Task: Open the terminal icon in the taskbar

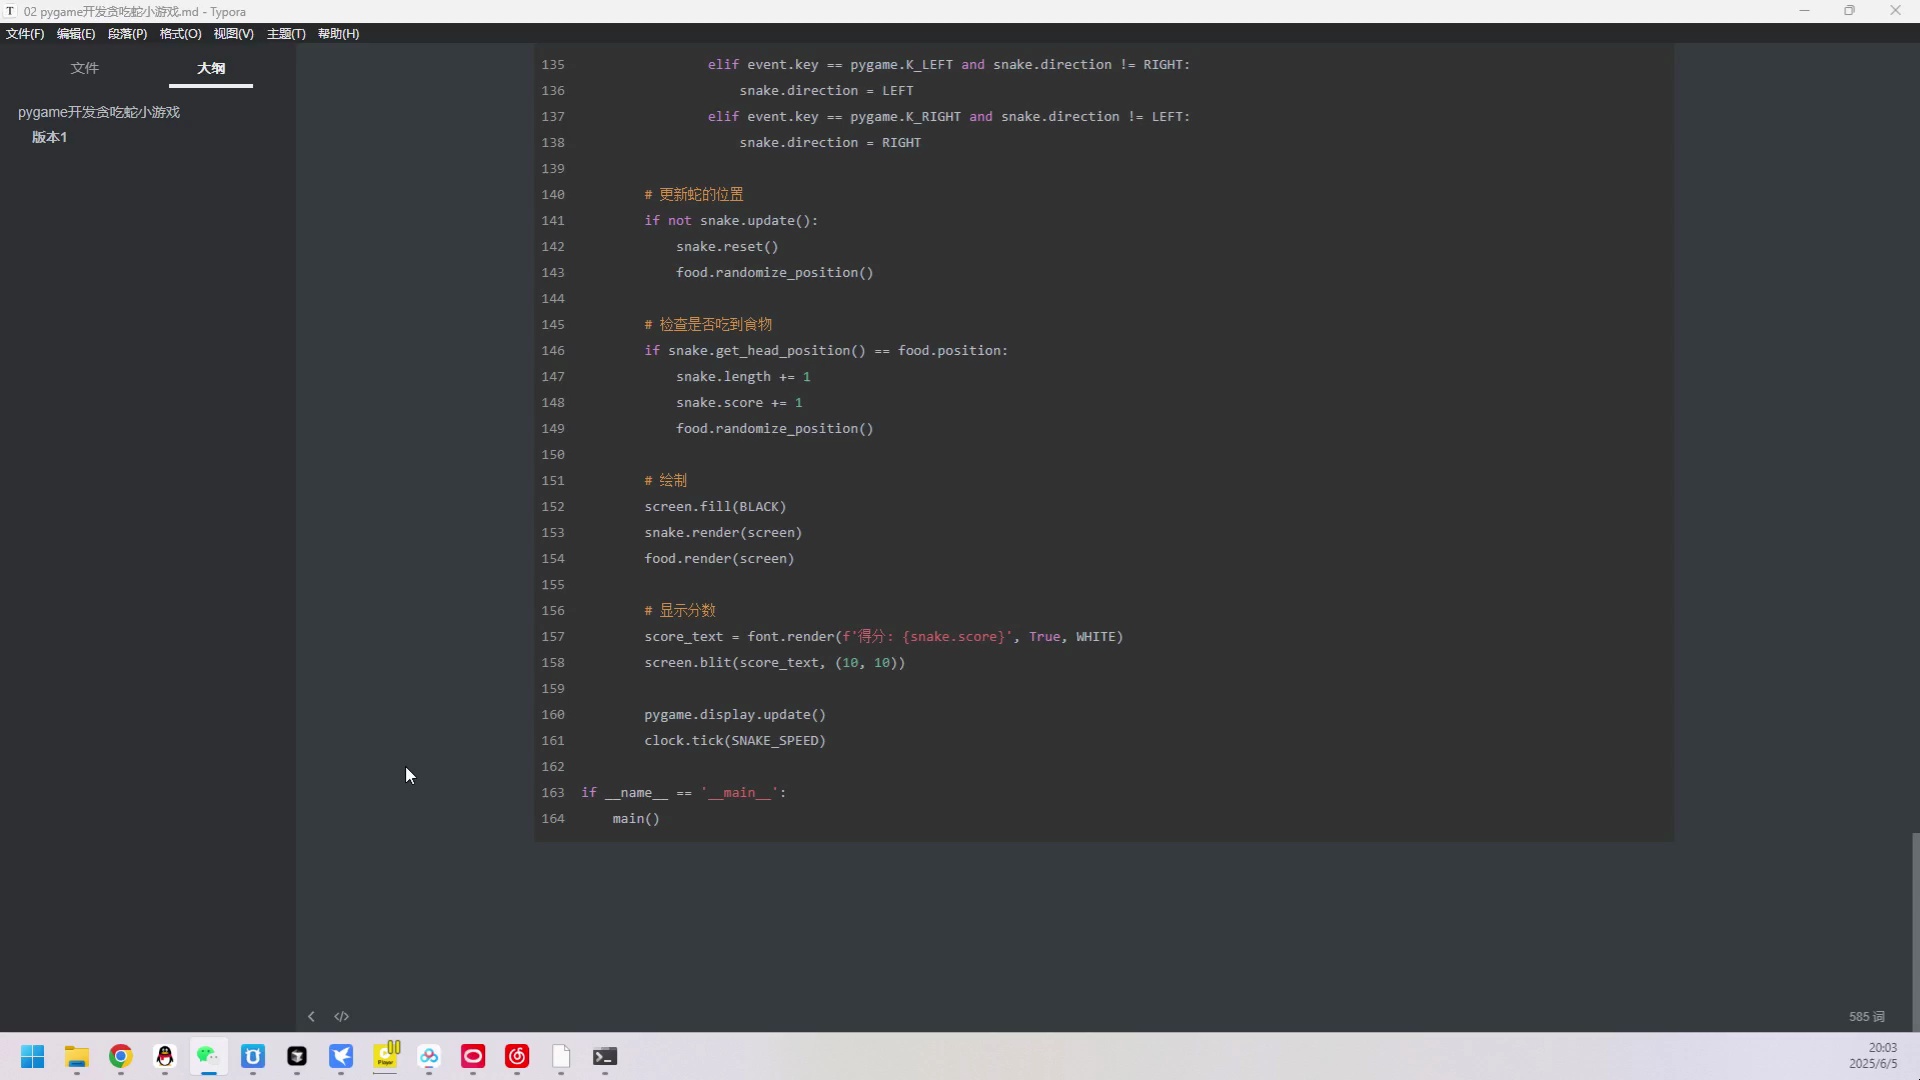Action: [605, 1056]
